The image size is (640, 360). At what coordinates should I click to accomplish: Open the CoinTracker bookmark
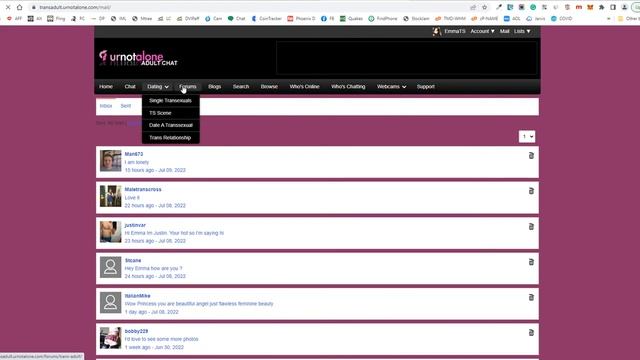point(267,18)
